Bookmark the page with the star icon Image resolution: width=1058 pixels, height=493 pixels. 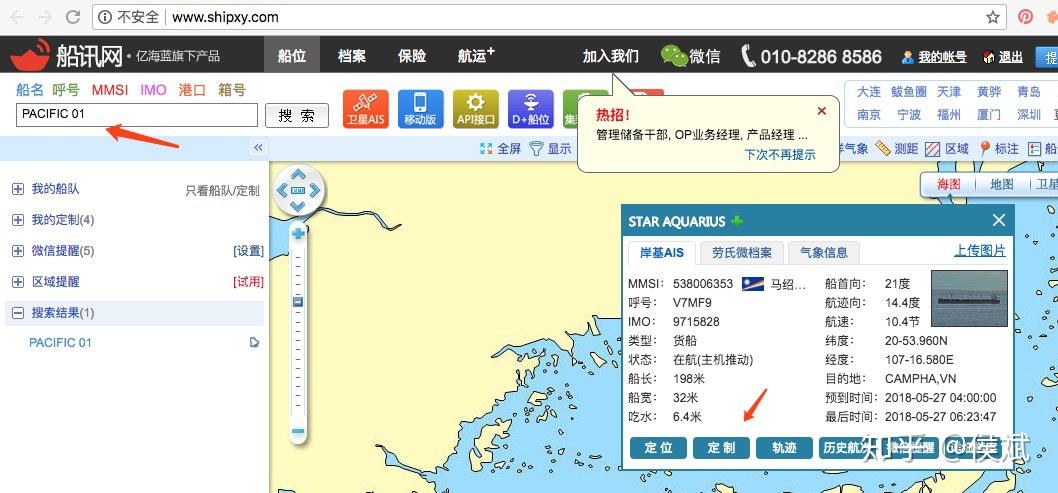pyautogui.click(x=993, y=17)
